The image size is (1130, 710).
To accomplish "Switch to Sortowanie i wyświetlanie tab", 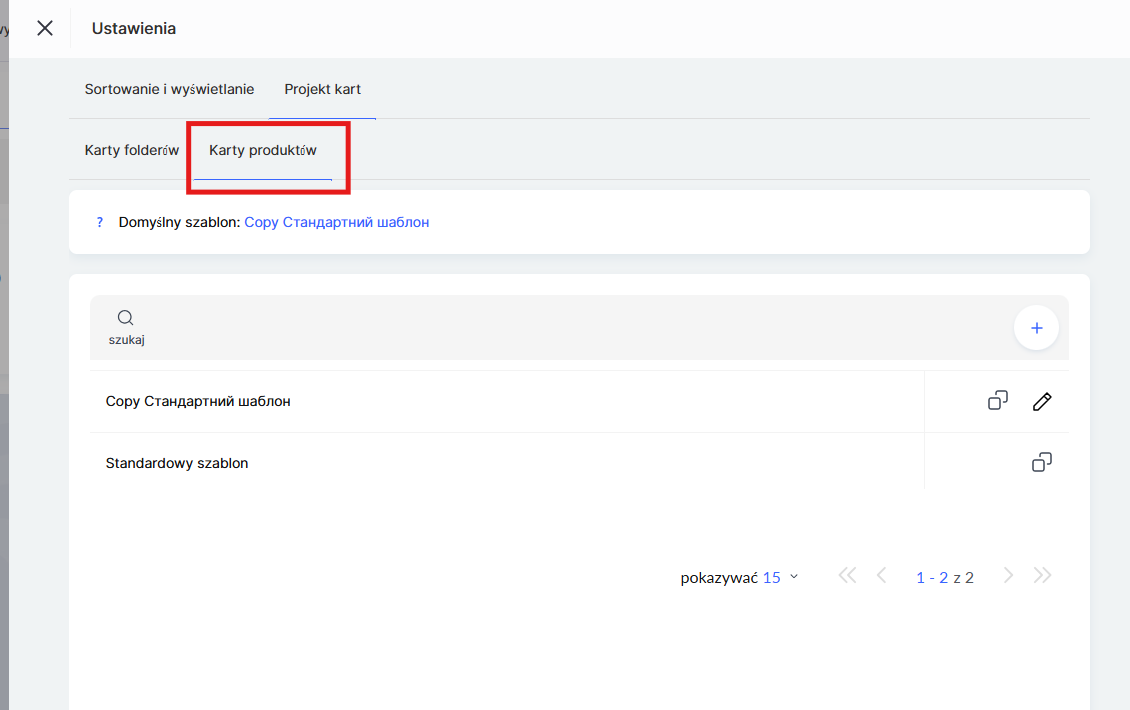I will (x=169, y=89).
